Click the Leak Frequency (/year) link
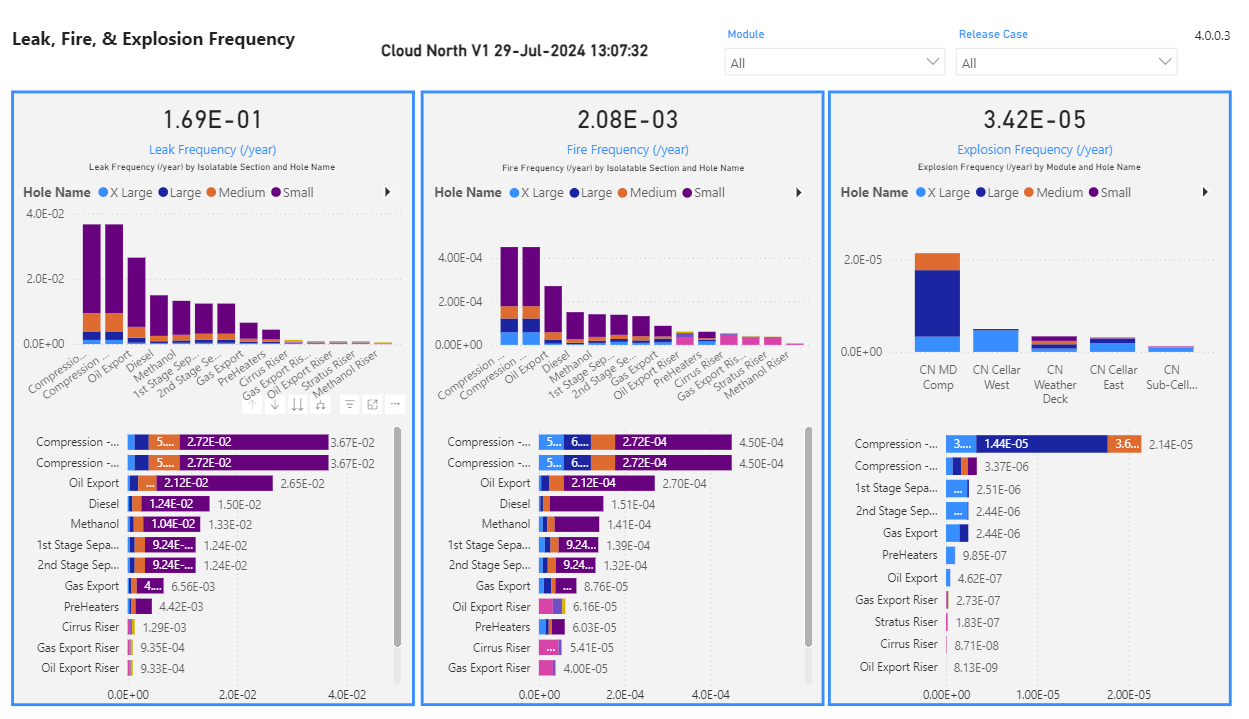Image resolution: width=1249 pixels, height=719 pixels. (x=212, y=149)
